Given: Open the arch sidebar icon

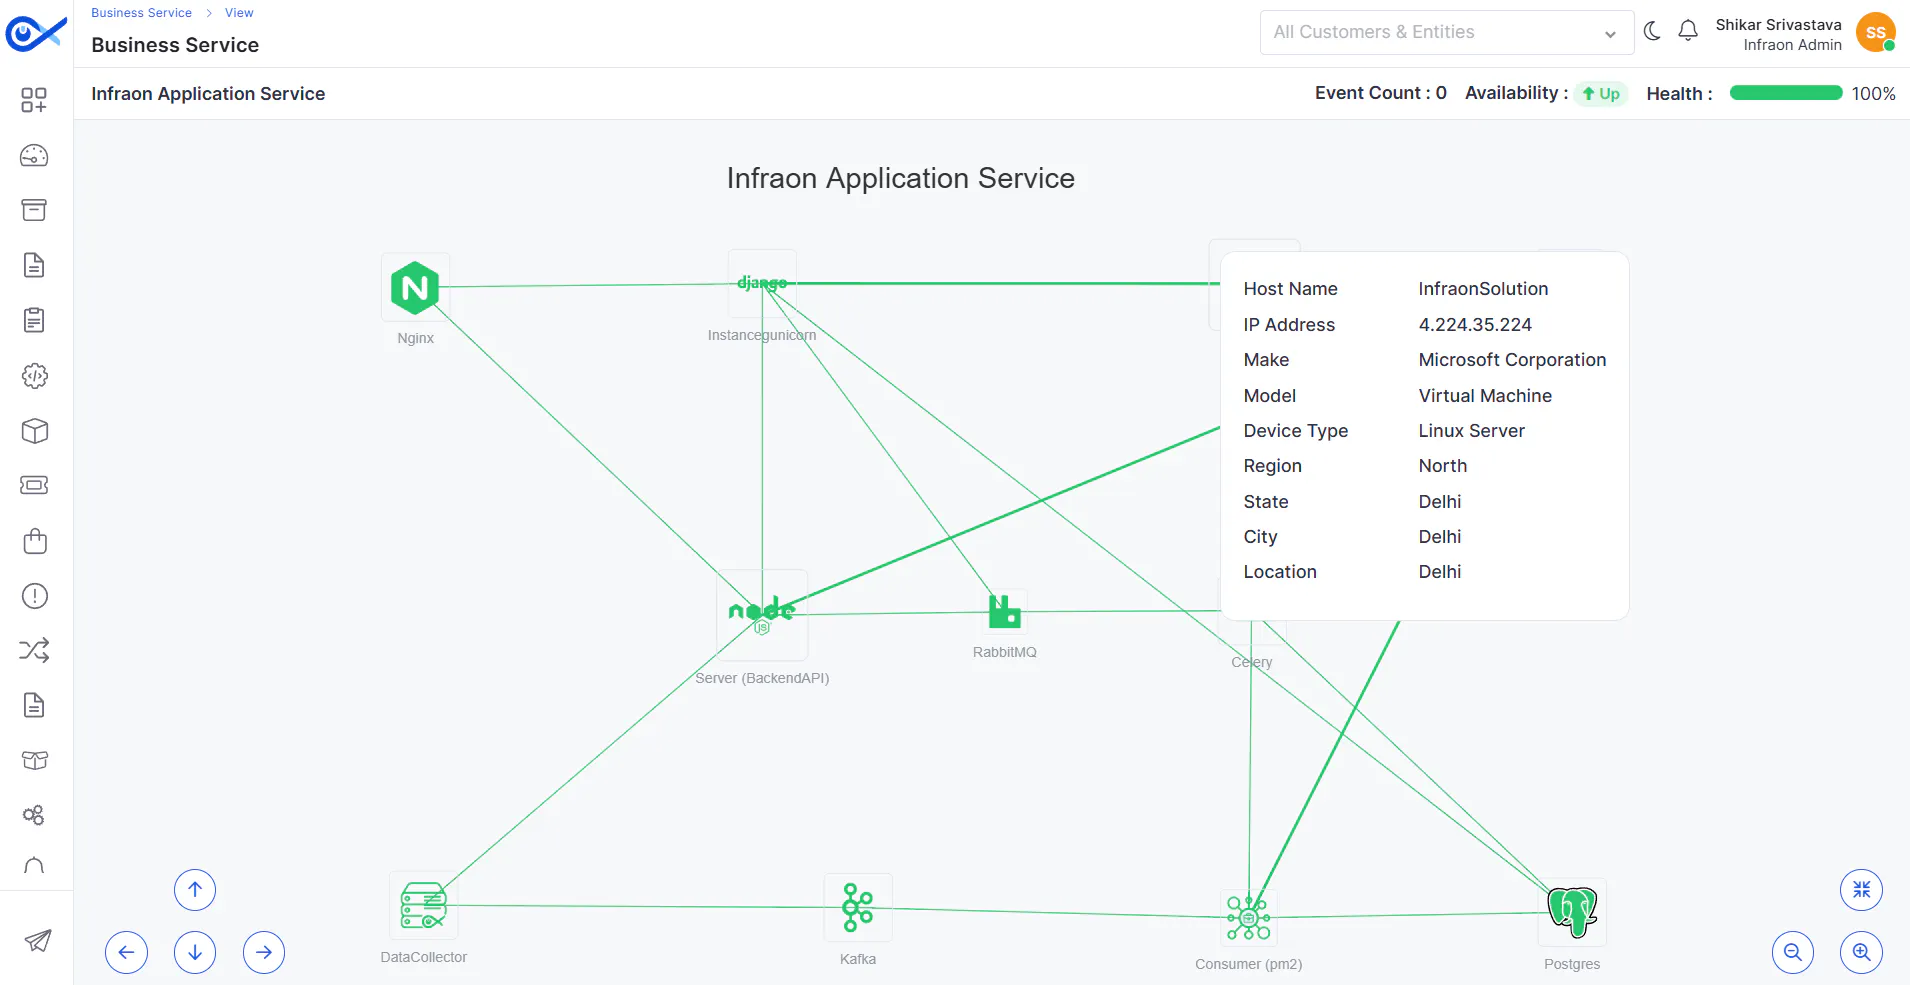Looking at the screenshot, I should [x=34, y=866].
